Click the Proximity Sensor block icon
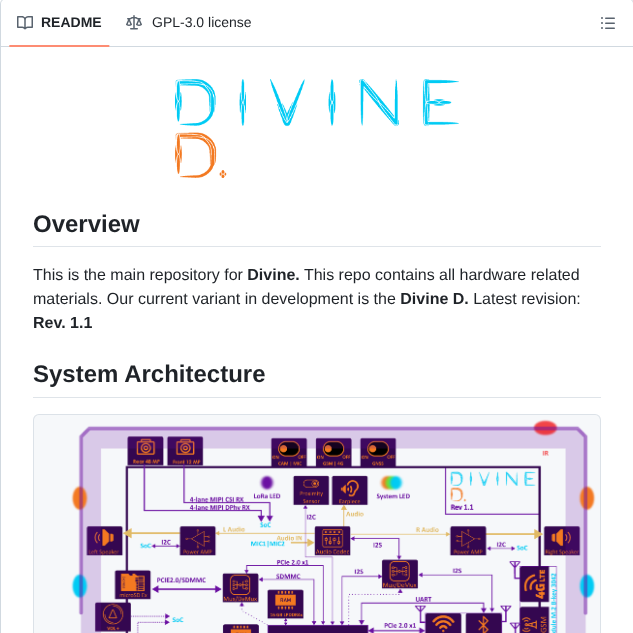This screenshot has height=633, width=633. coord(311,490)
